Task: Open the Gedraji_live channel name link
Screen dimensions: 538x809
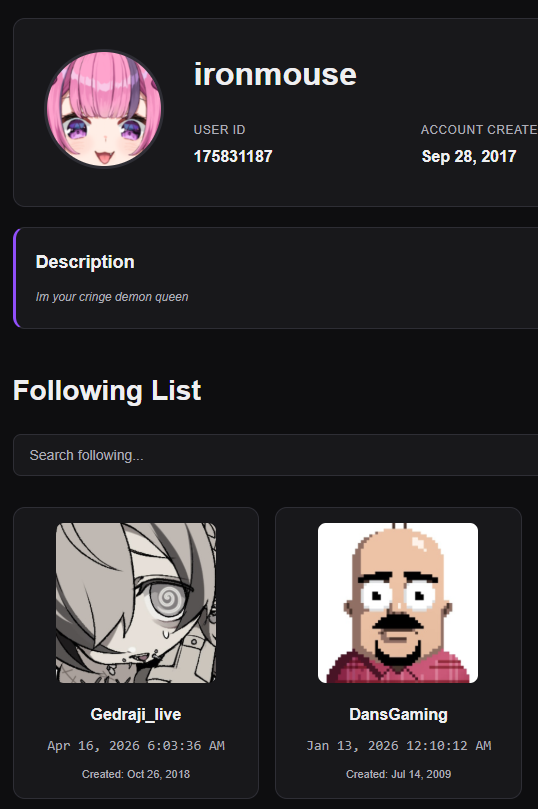Action: coord(136,714)
